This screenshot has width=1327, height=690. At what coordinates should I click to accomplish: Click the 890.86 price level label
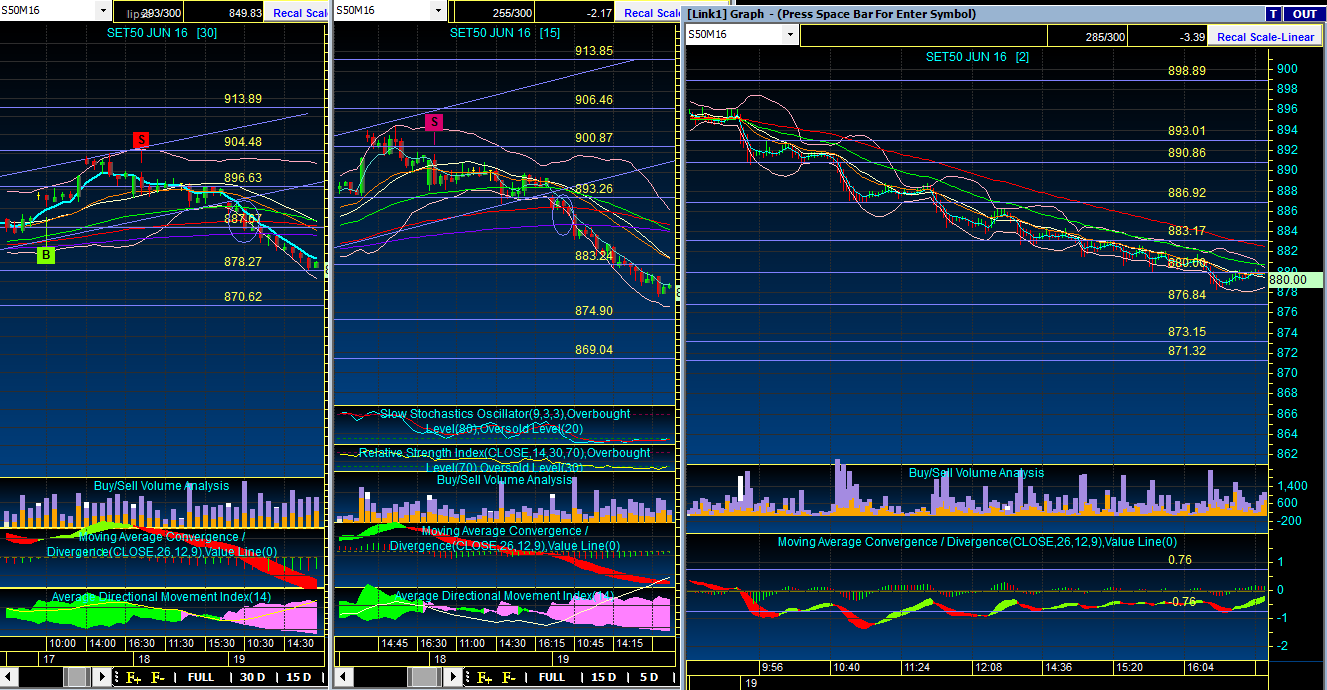point(1187,153)
